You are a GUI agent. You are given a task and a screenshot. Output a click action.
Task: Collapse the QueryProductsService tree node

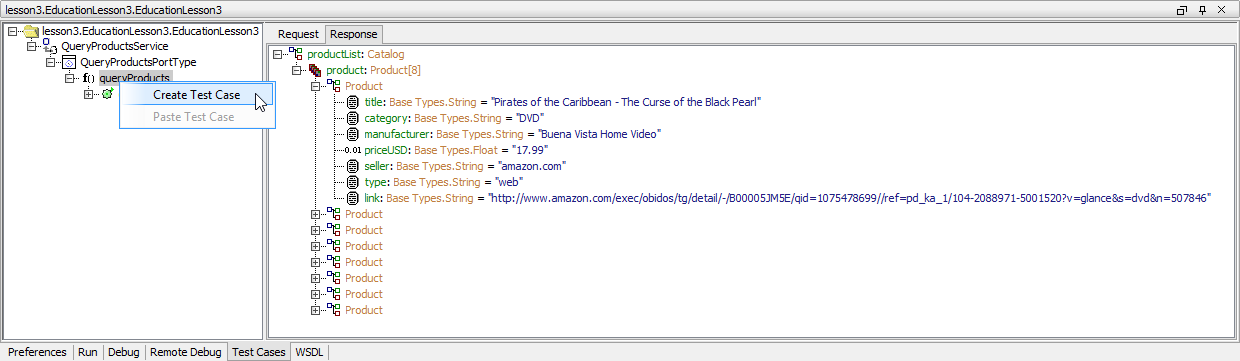(31, 46)
